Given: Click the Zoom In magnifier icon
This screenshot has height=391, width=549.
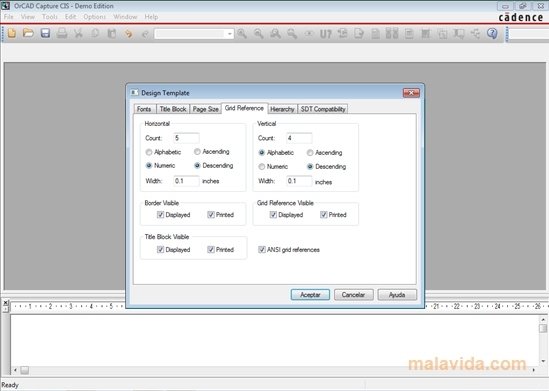Looking at the screenshot, I should pyautogui.click(x=242, y=33).
